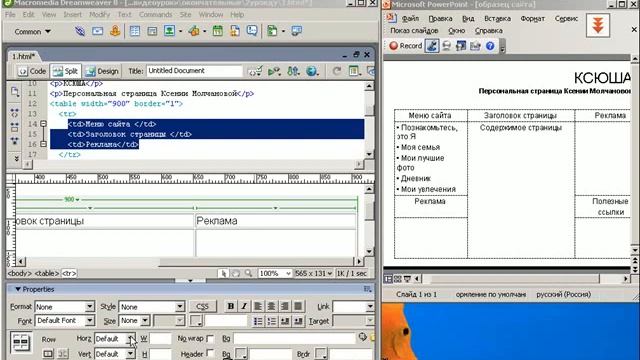The height and width of the screenshot is (360, 640).
Task: Apply Align Center in Properties panel
Action: (x=271, y=306)
